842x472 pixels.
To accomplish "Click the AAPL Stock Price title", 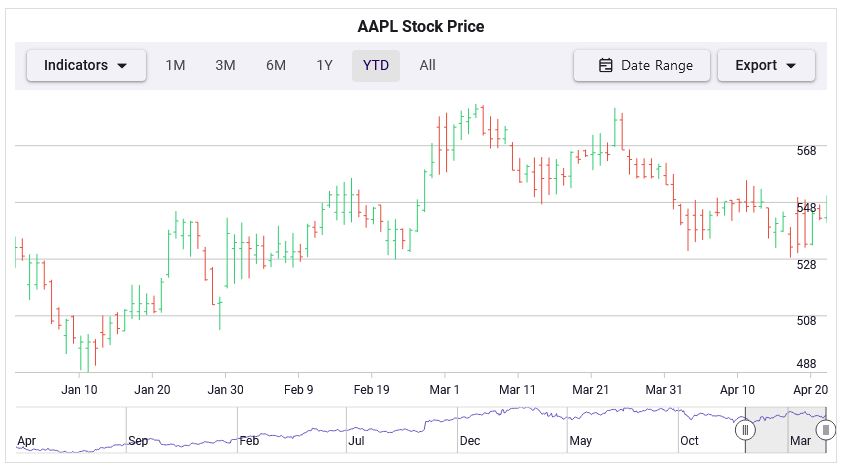I will [x=421, y=27].
